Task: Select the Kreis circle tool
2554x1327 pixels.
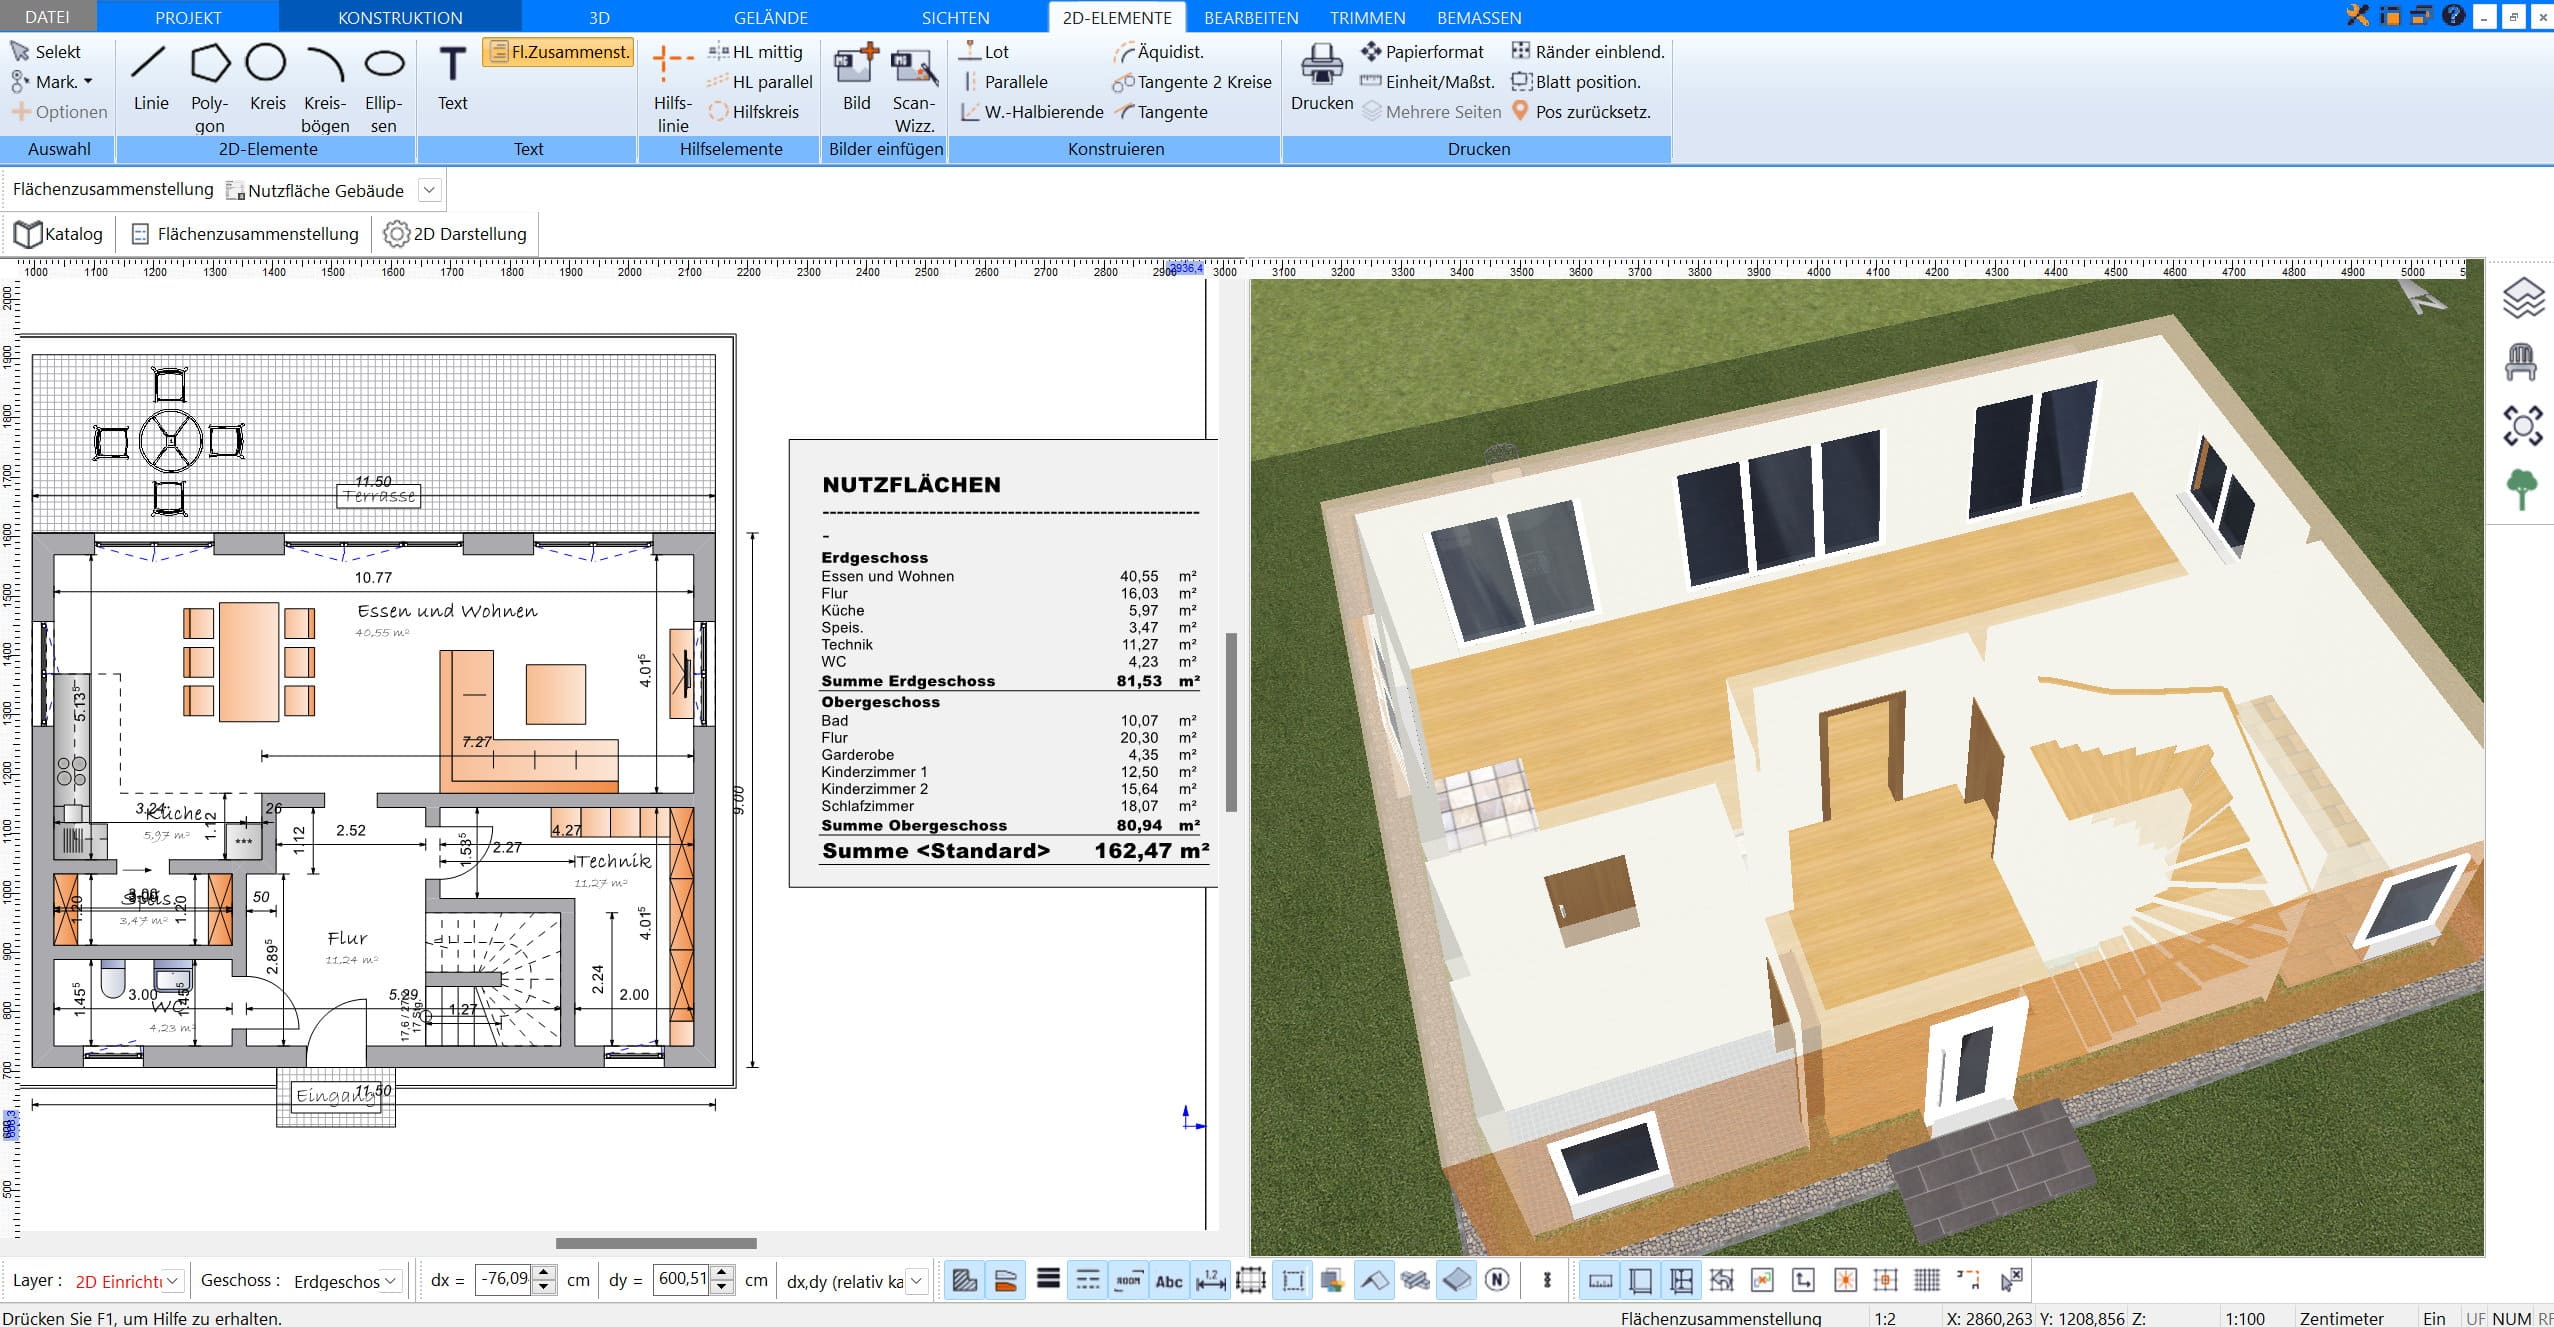Action: point(267,78)
